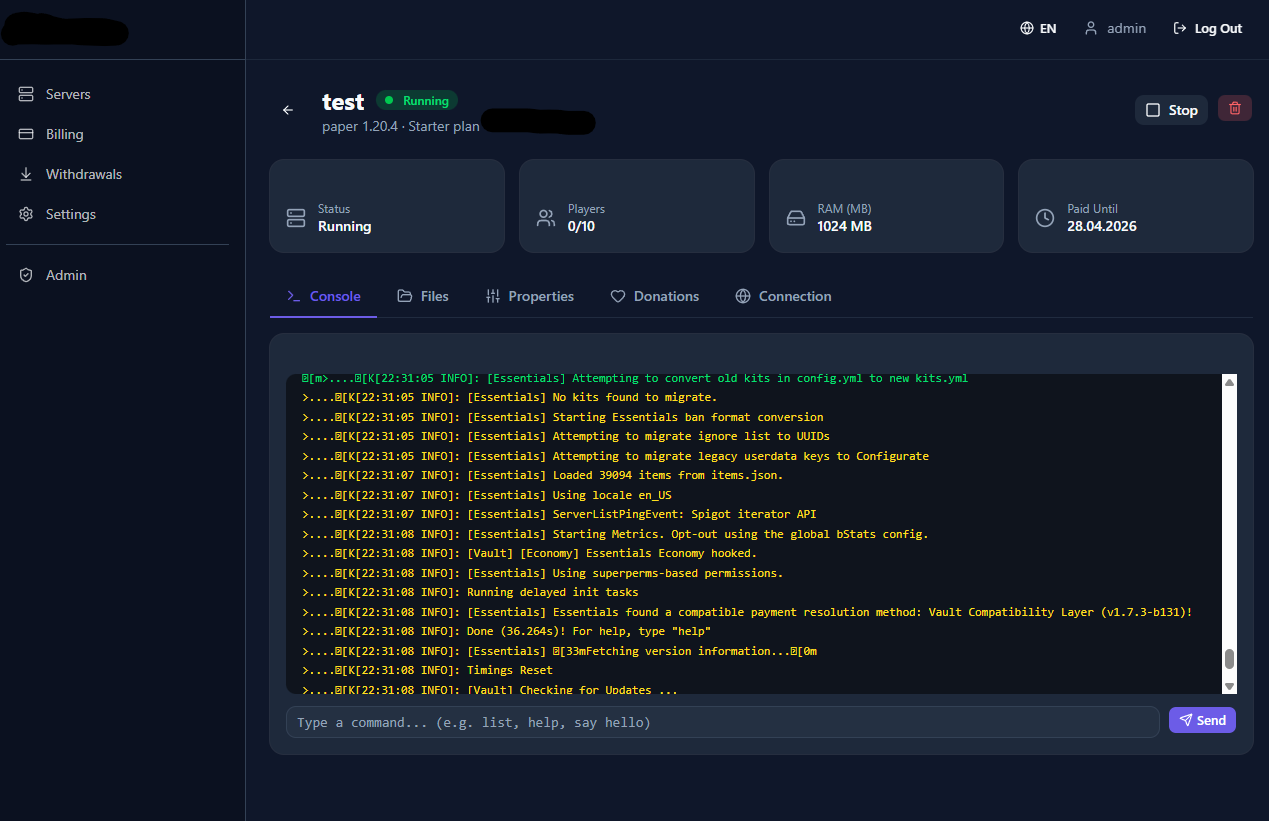
Task: Stop the test server
Action: (1171, 110)
